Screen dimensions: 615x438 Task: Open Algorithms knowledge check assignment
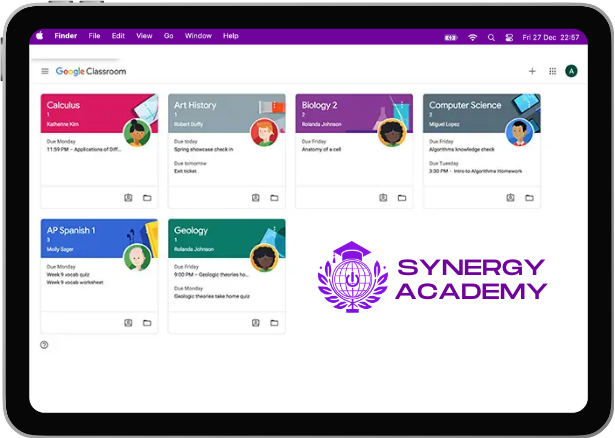click(x=462, y=149)
